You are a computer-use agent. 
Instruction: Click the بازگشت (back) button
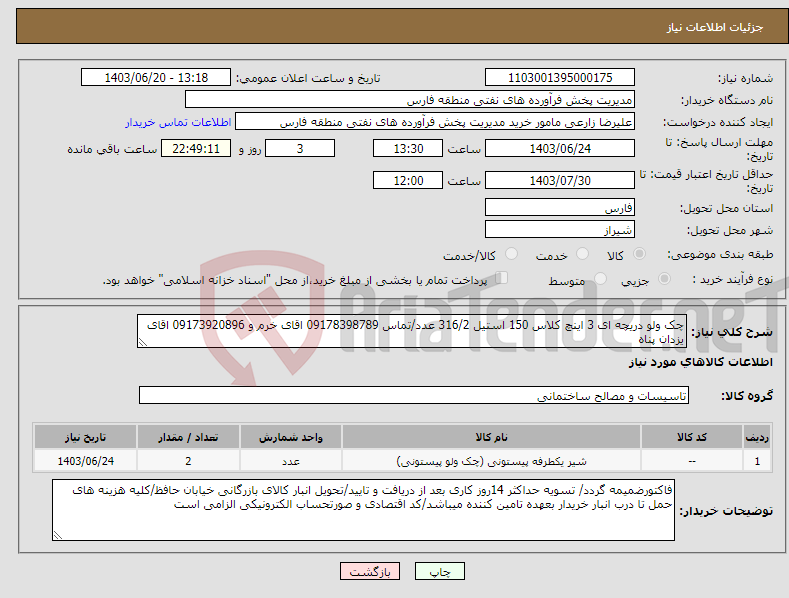tap(370, 571)
